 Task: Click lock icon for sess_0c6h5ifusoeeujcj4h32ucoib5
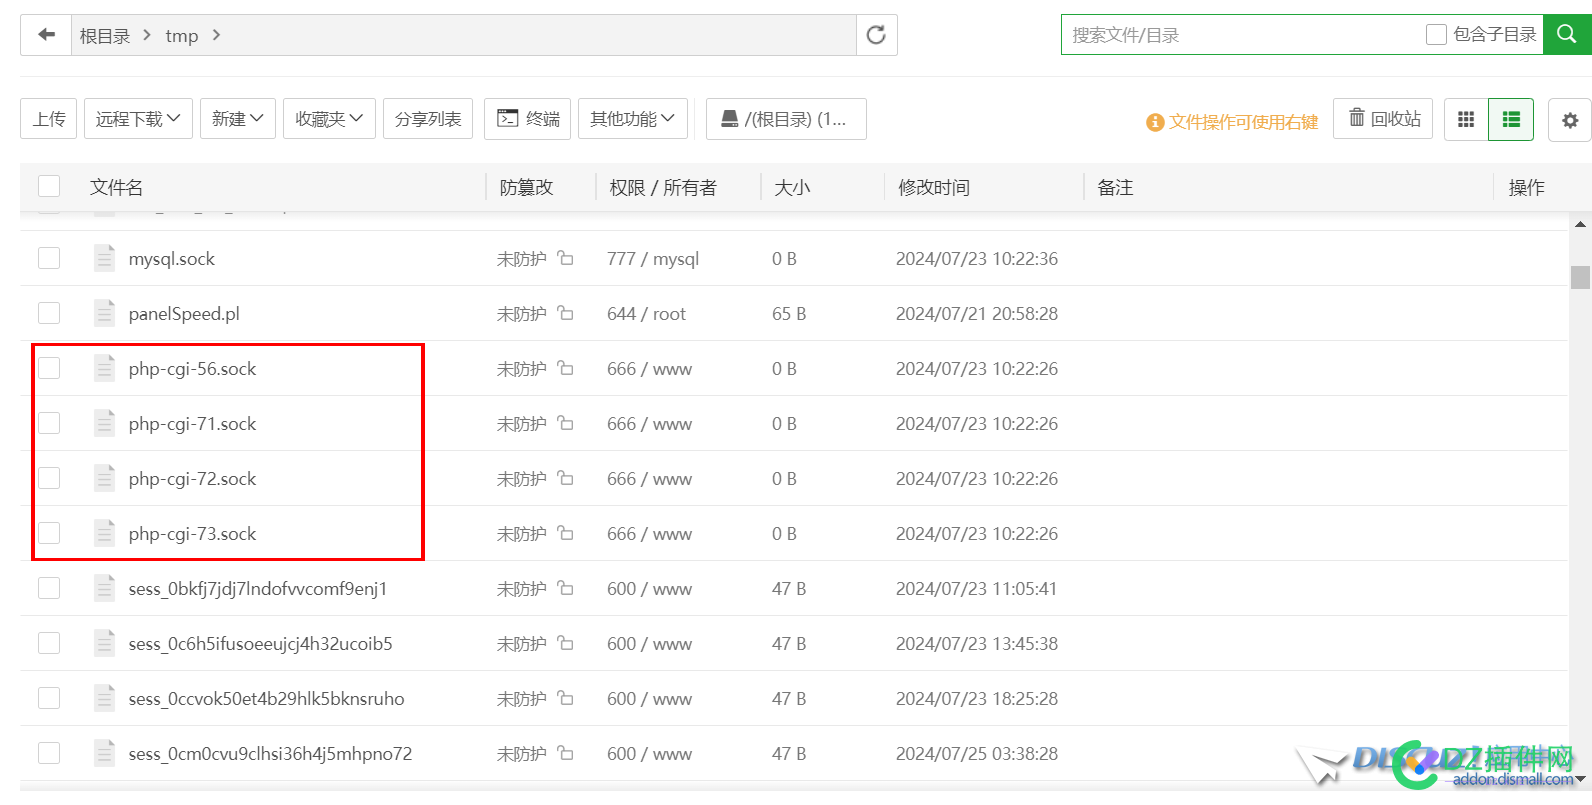[565, 643]
